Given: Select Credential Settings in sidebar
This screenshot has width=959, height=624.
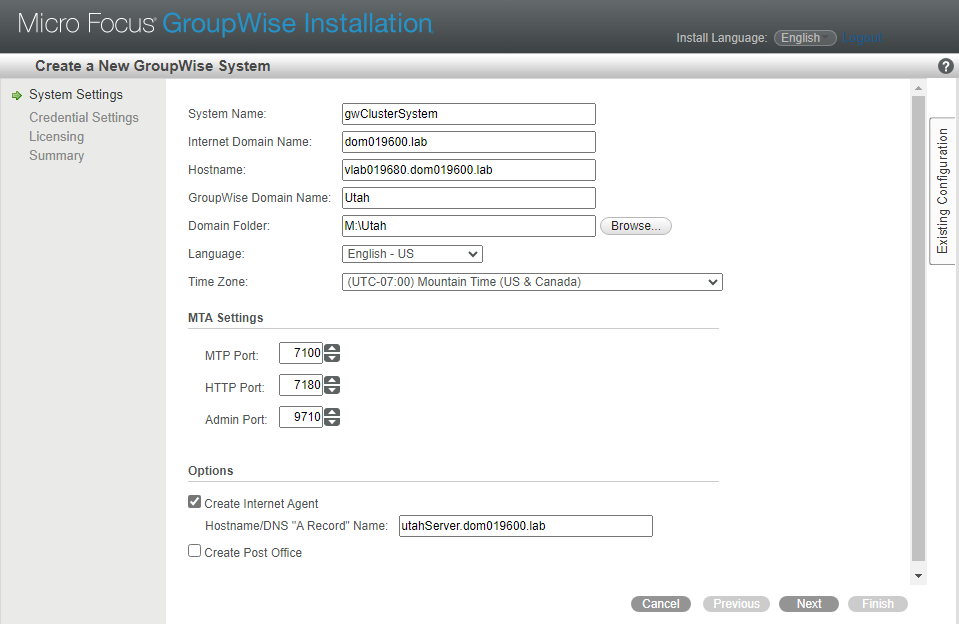Looking at the screenshot, I should click(84, 118).
